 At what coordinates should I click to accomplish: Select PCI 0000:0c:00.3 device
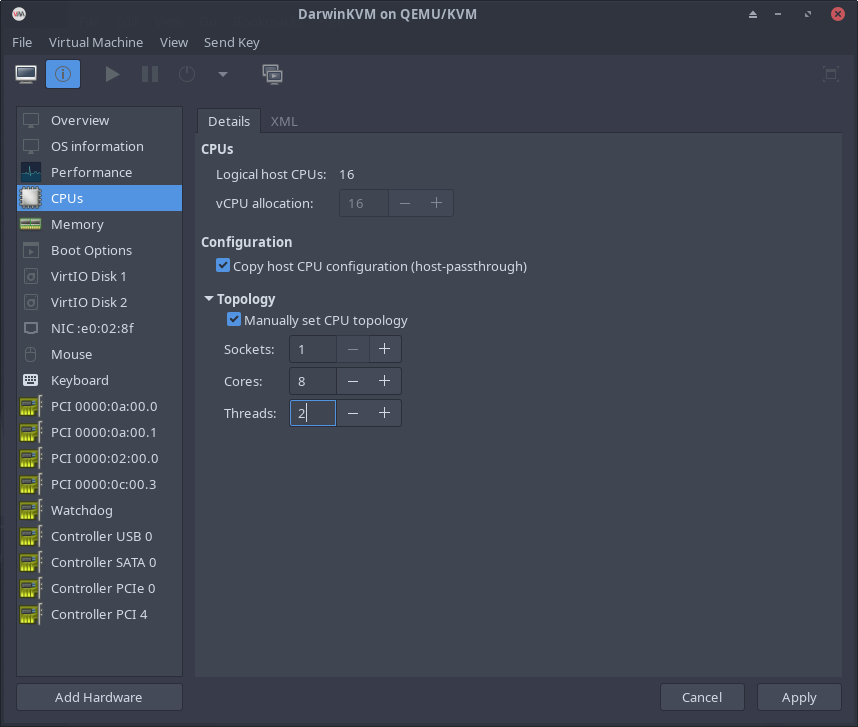[x=100, y=484]
